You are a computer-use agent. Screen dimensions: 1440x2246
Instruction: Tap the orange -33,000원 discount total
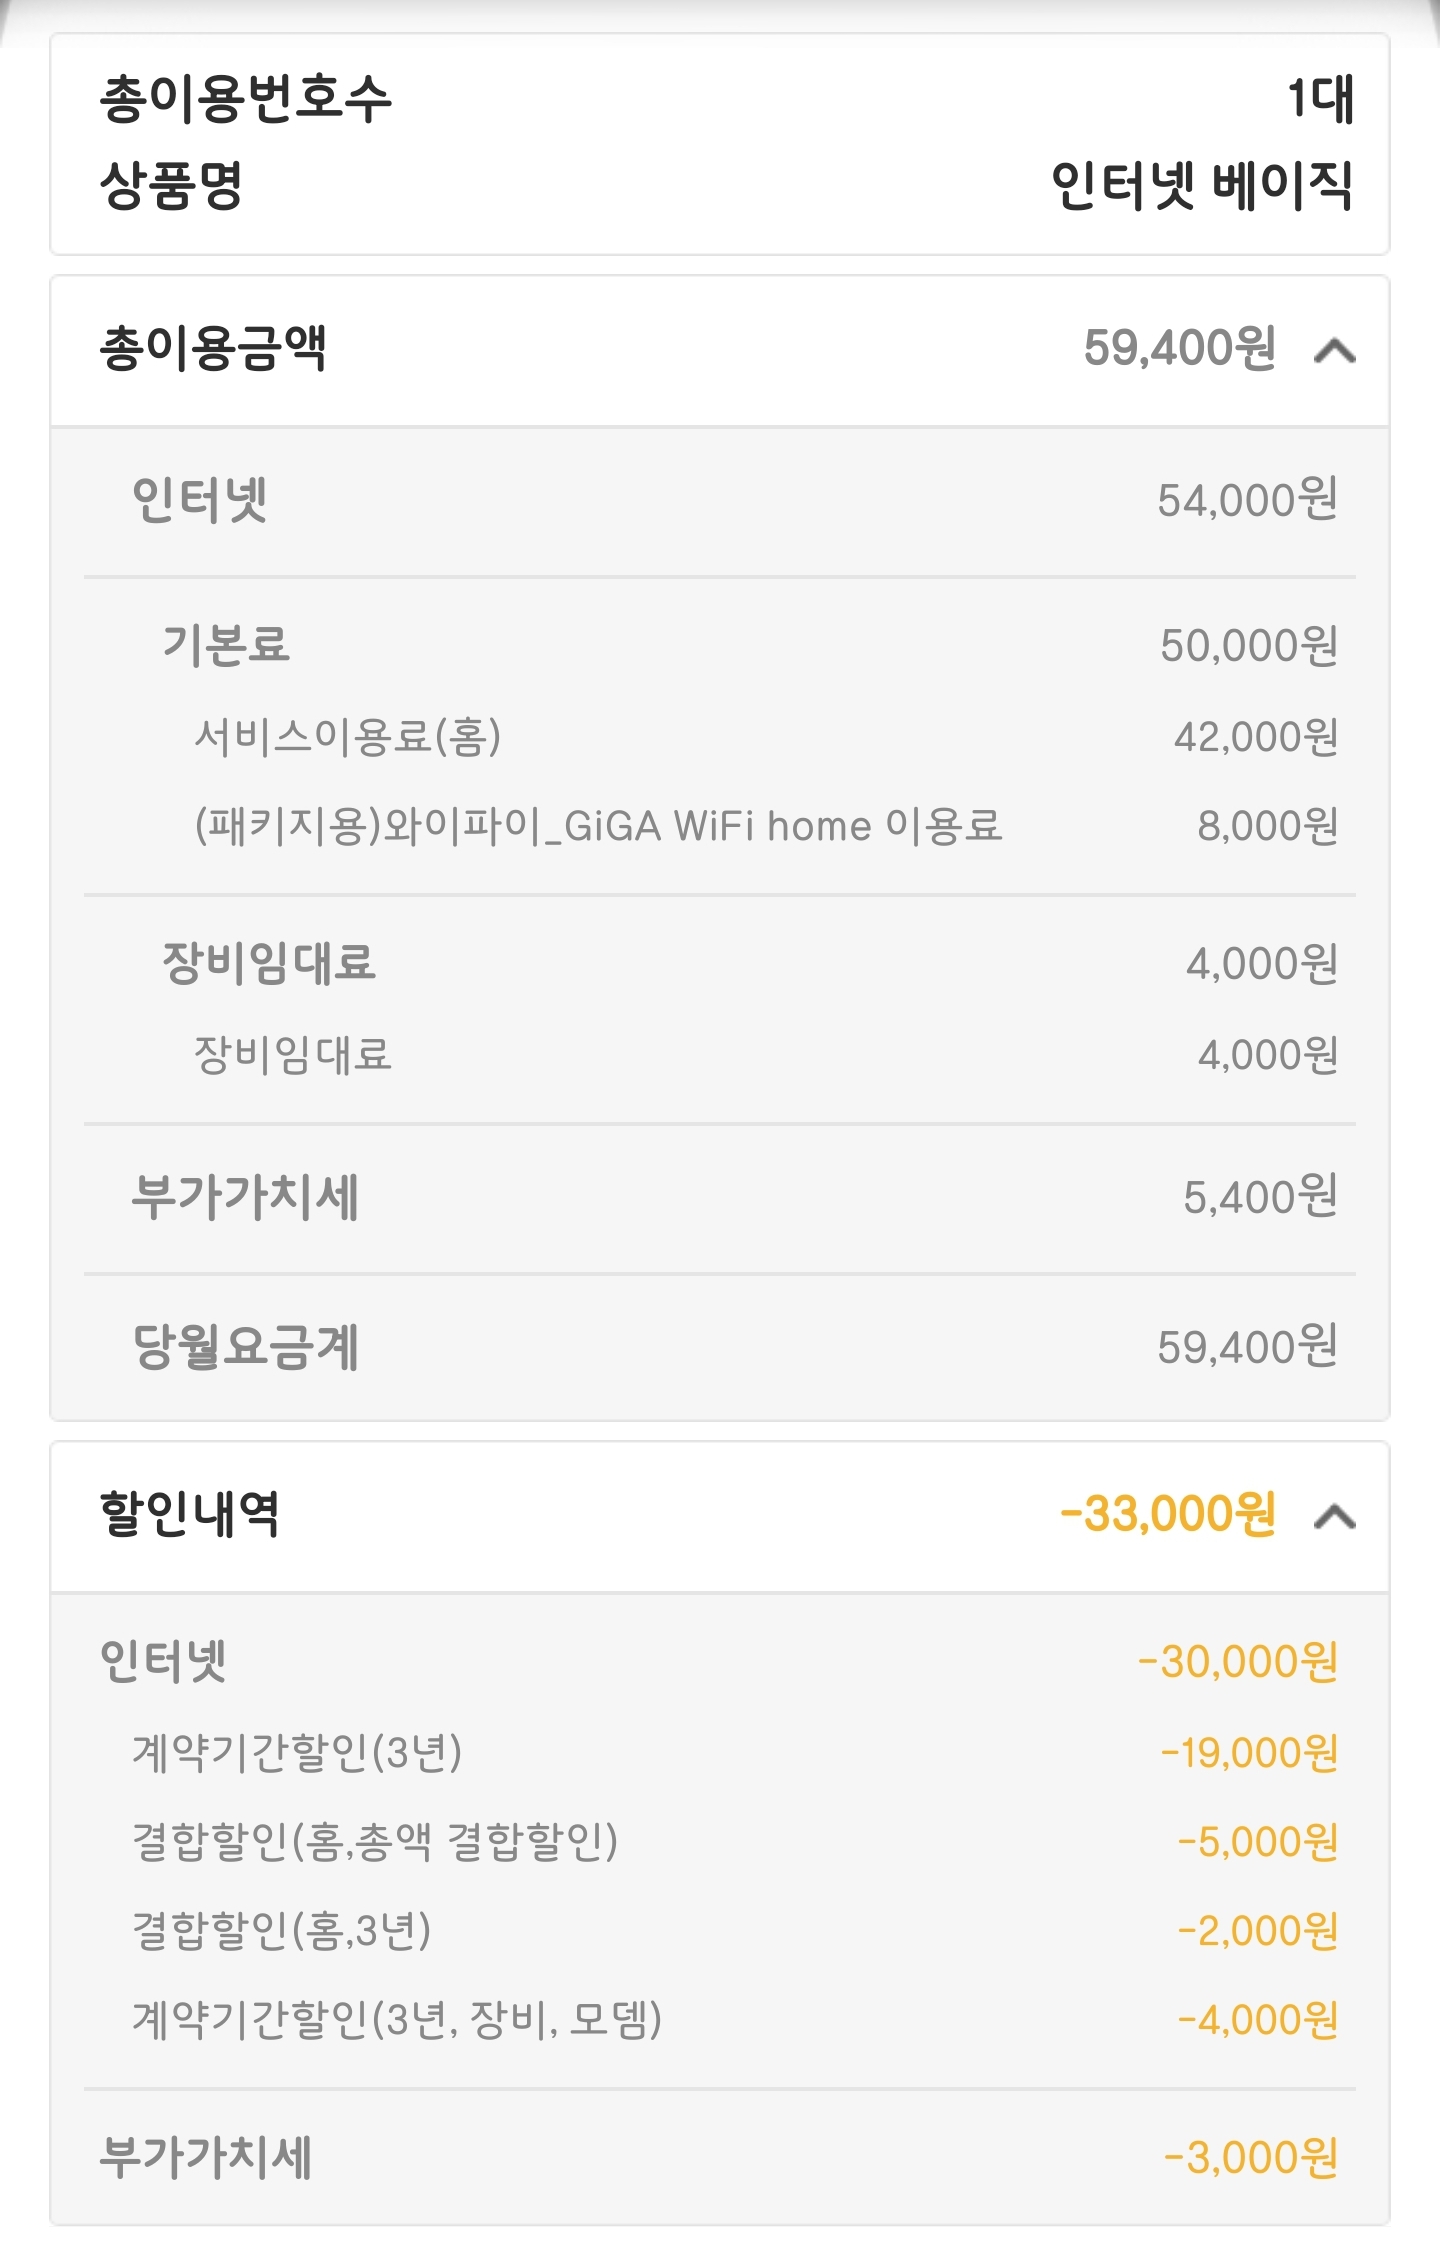click(x=1167, y=1514)
